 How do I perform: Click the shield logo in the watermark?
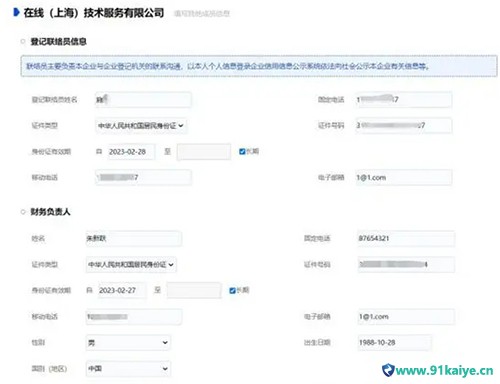tap(388, 370)
